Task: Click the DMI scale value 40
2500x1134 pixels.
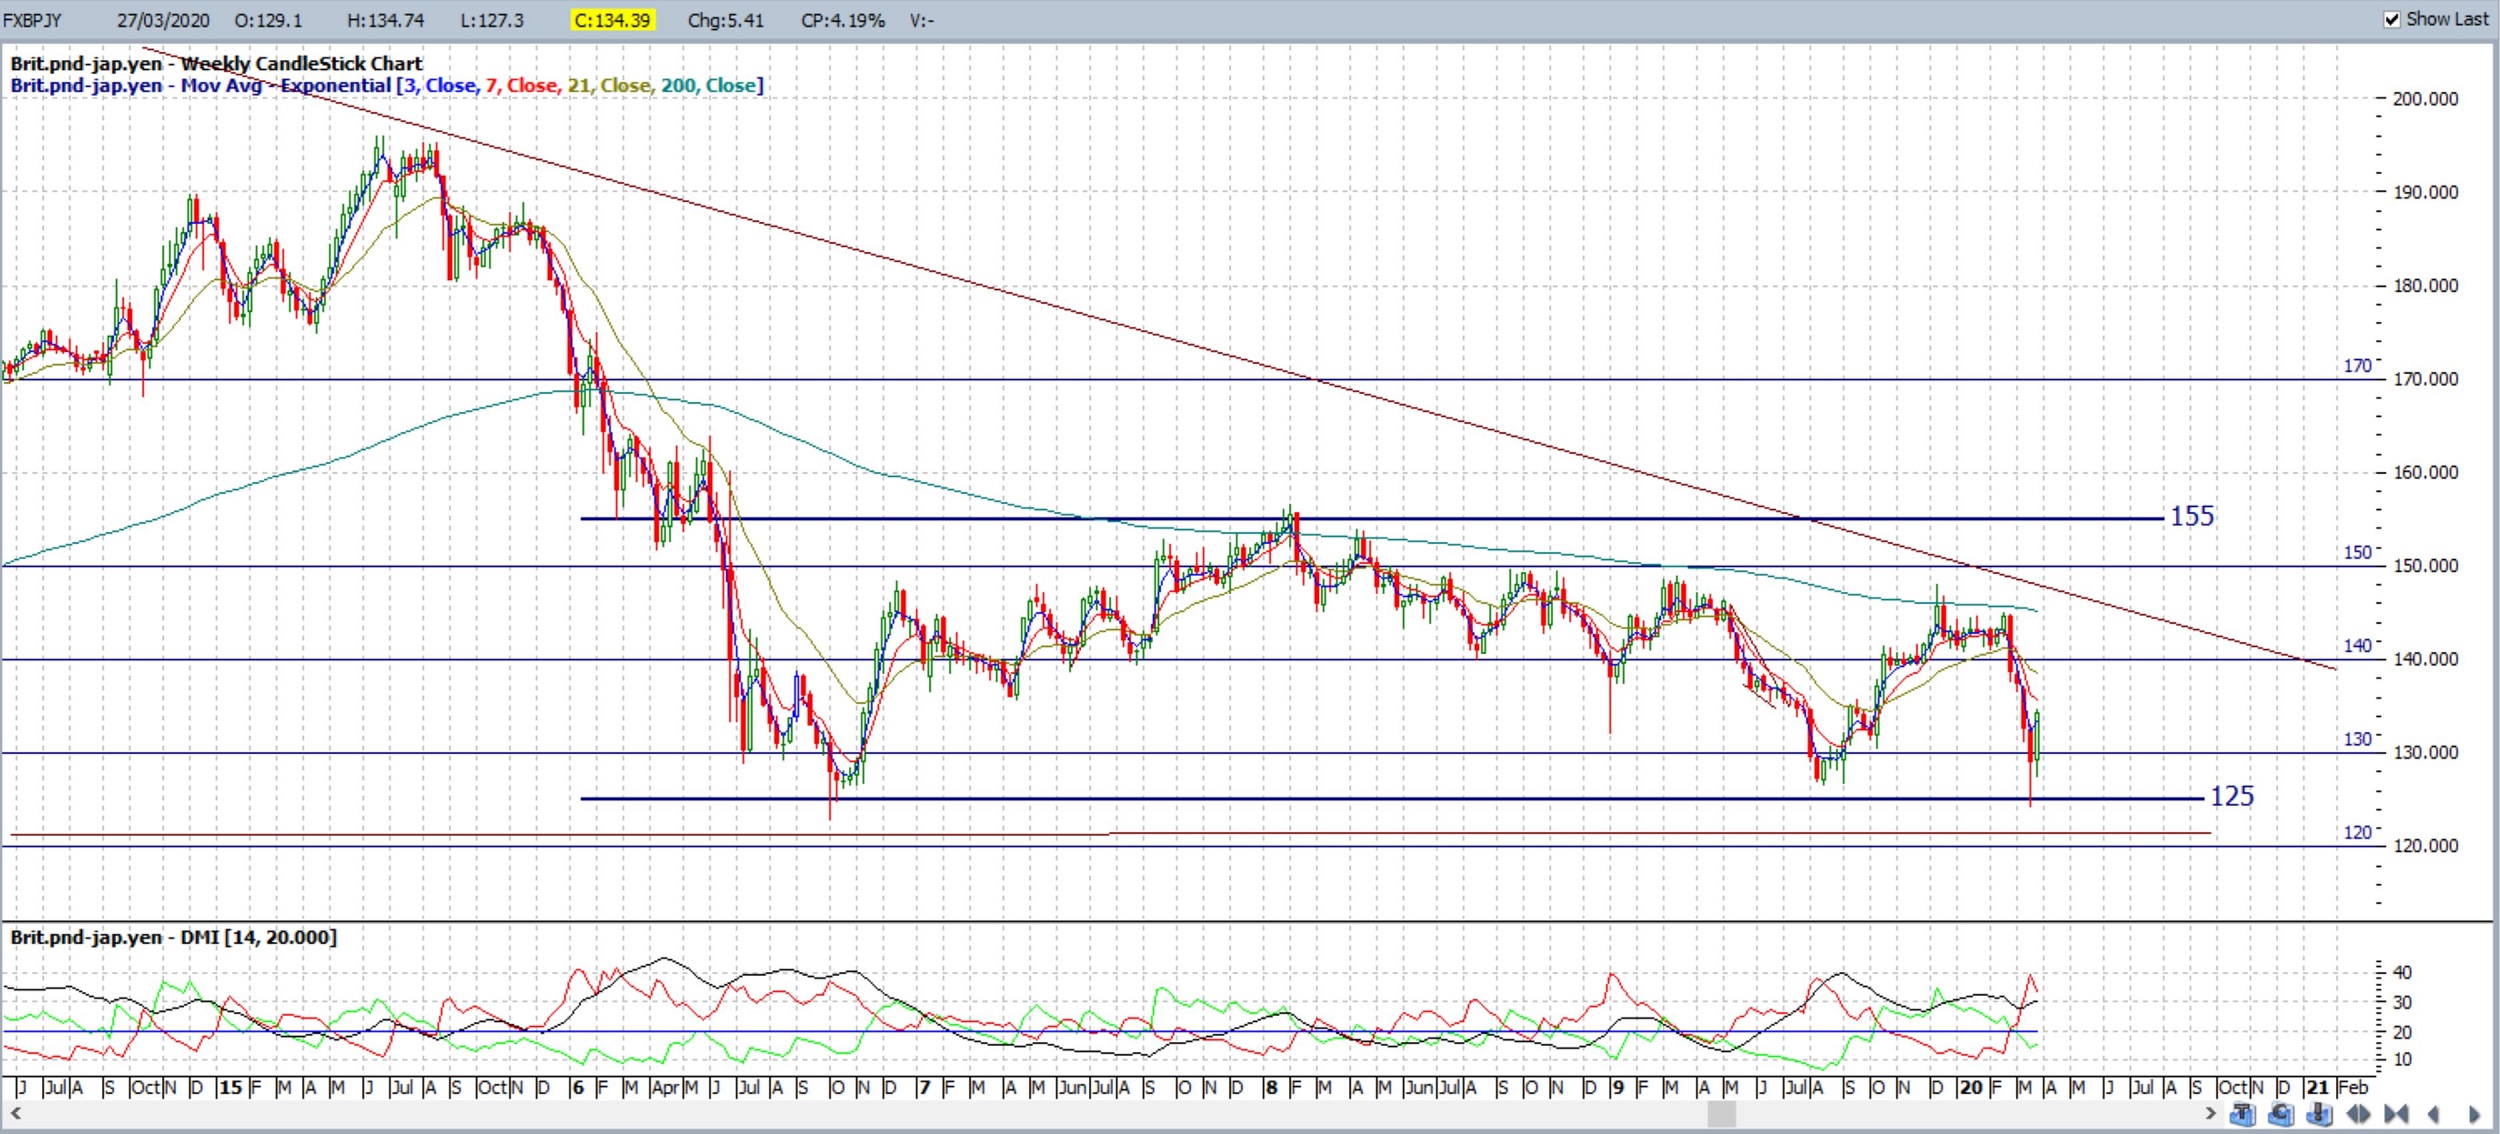Action: click(x=2402, y=972)
